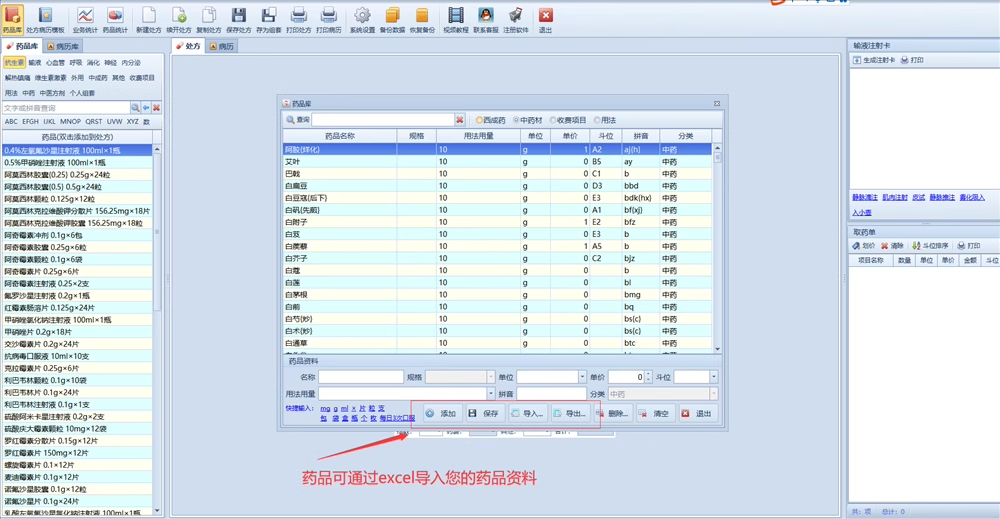The height and width of the screenshot is (519, 1000).
Task: Select the 中药材 radio button
Action: coord(528,120)
